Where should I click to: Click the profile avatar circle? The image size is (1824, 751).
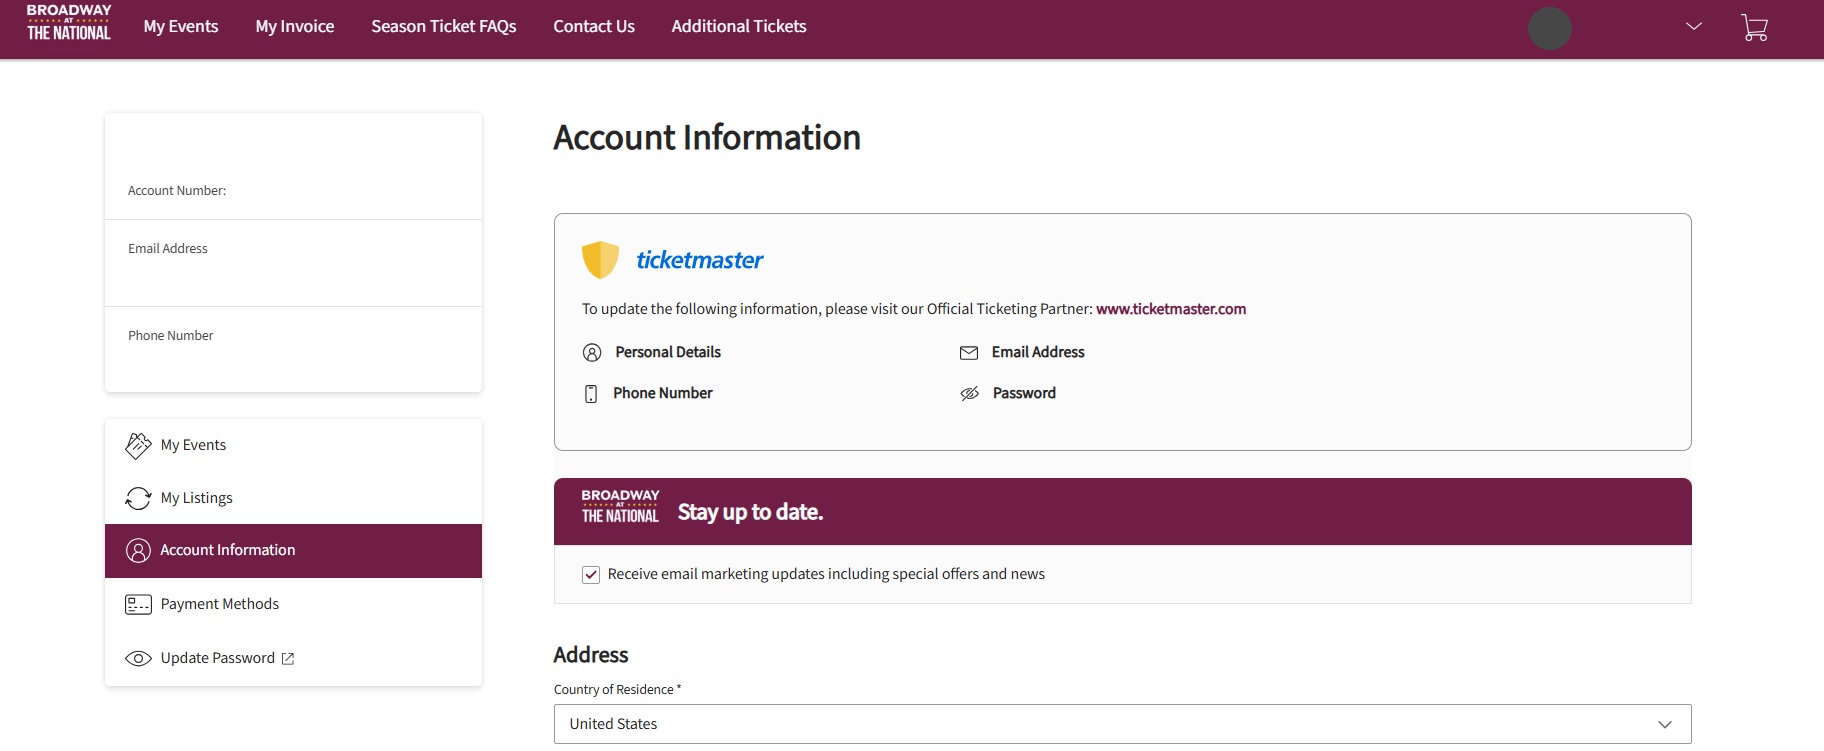[x=1549, y=28]
